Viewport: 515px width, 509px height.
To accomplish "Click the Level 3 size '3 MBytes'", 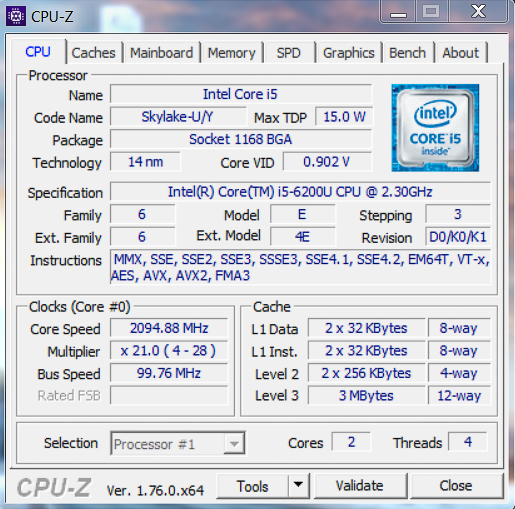I will (x=366, y=395).
